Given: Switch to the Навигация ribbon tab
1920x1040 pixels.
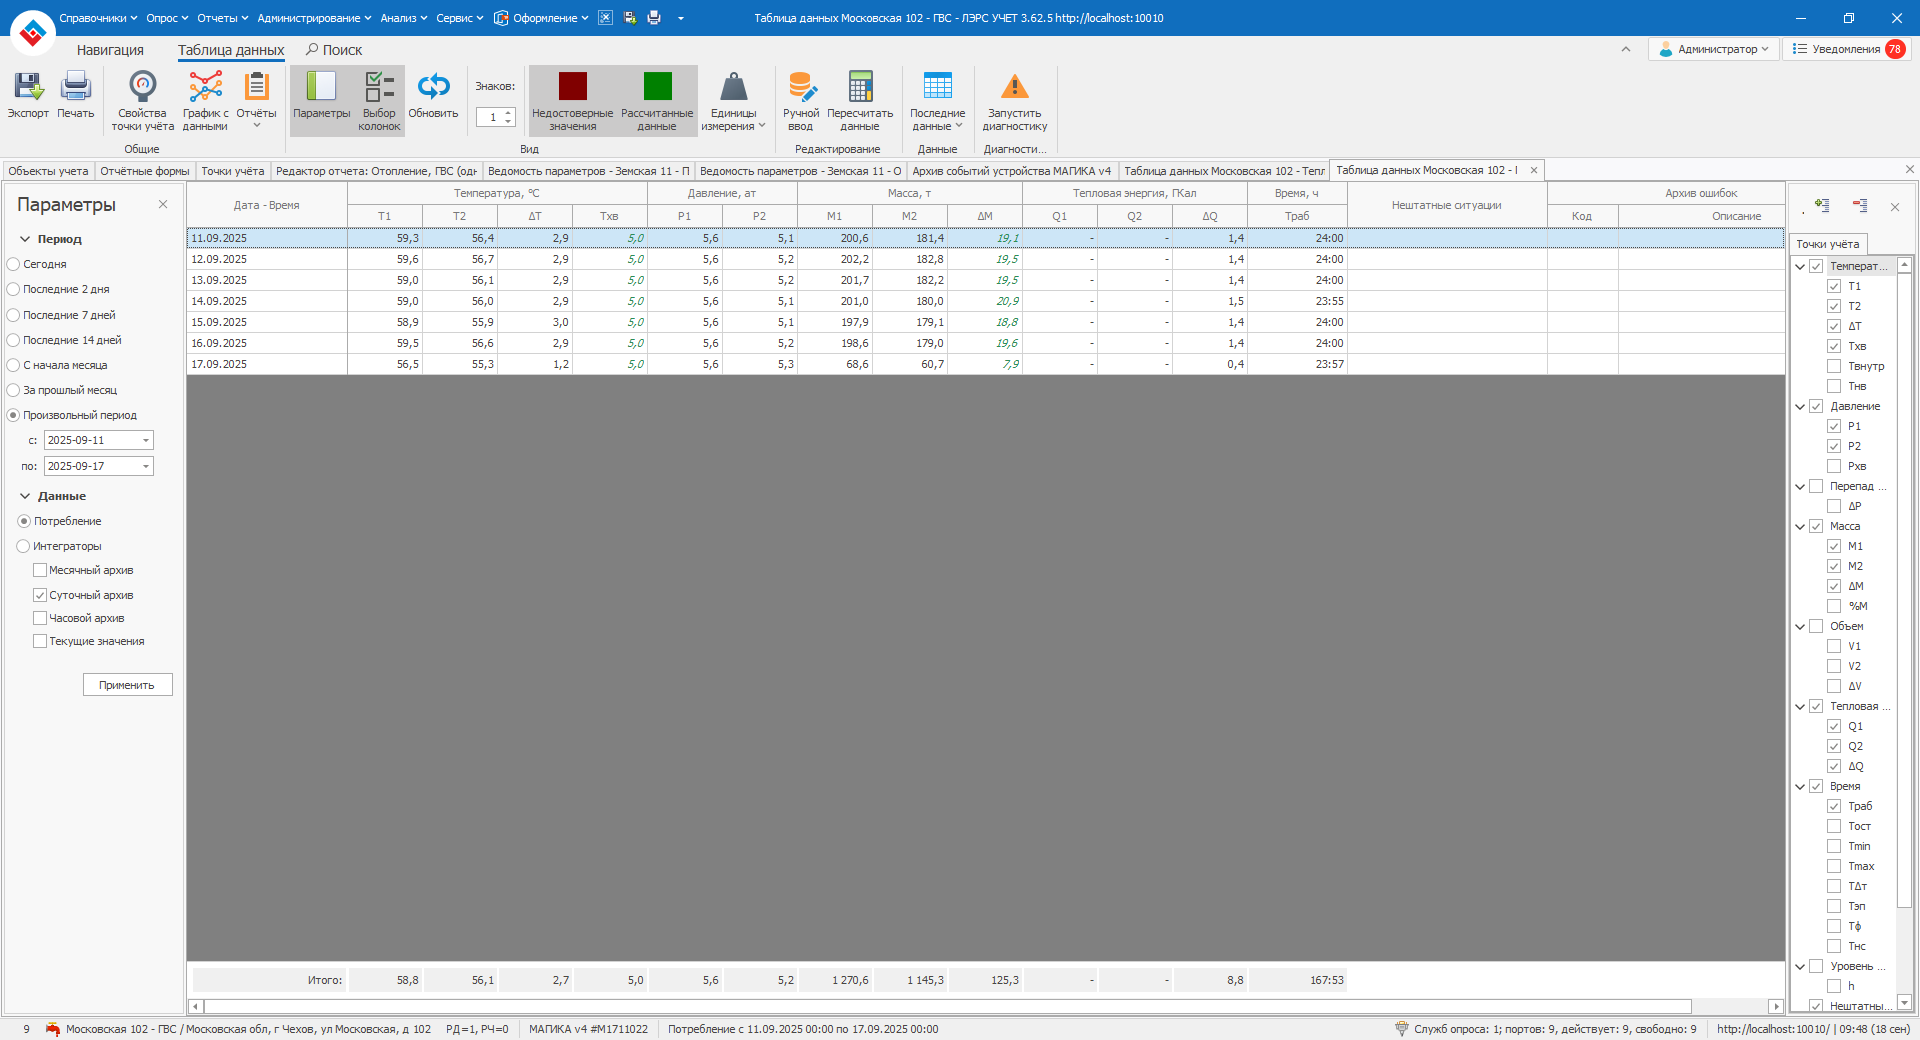Looking at the screenshot, I should pos(110,50).
